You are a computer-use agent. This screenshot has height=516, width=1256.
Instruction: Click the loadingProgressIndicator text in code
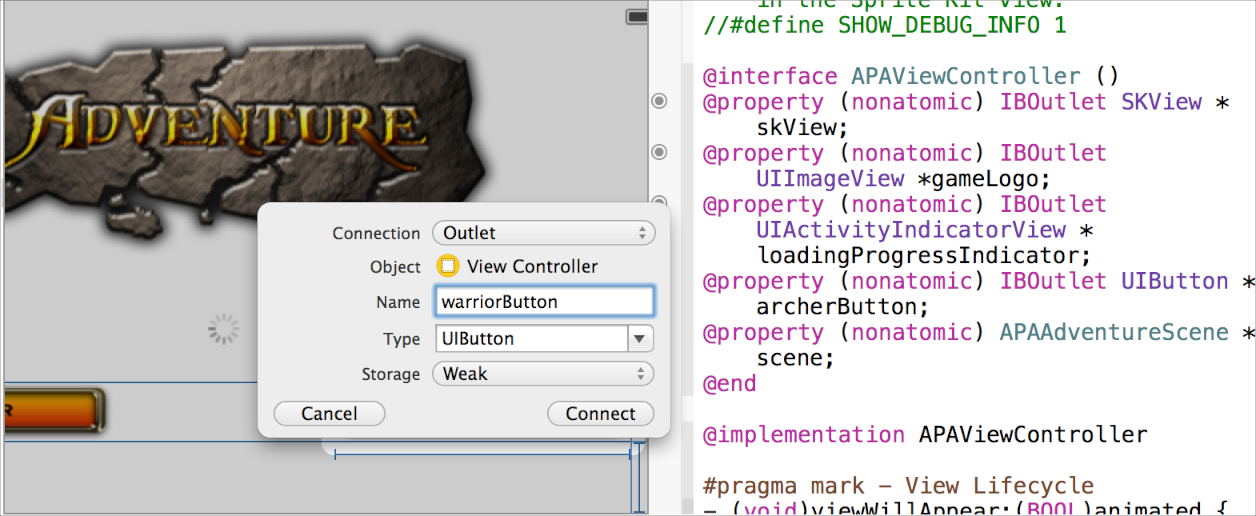pyautogui.click(x=922, y=256)
